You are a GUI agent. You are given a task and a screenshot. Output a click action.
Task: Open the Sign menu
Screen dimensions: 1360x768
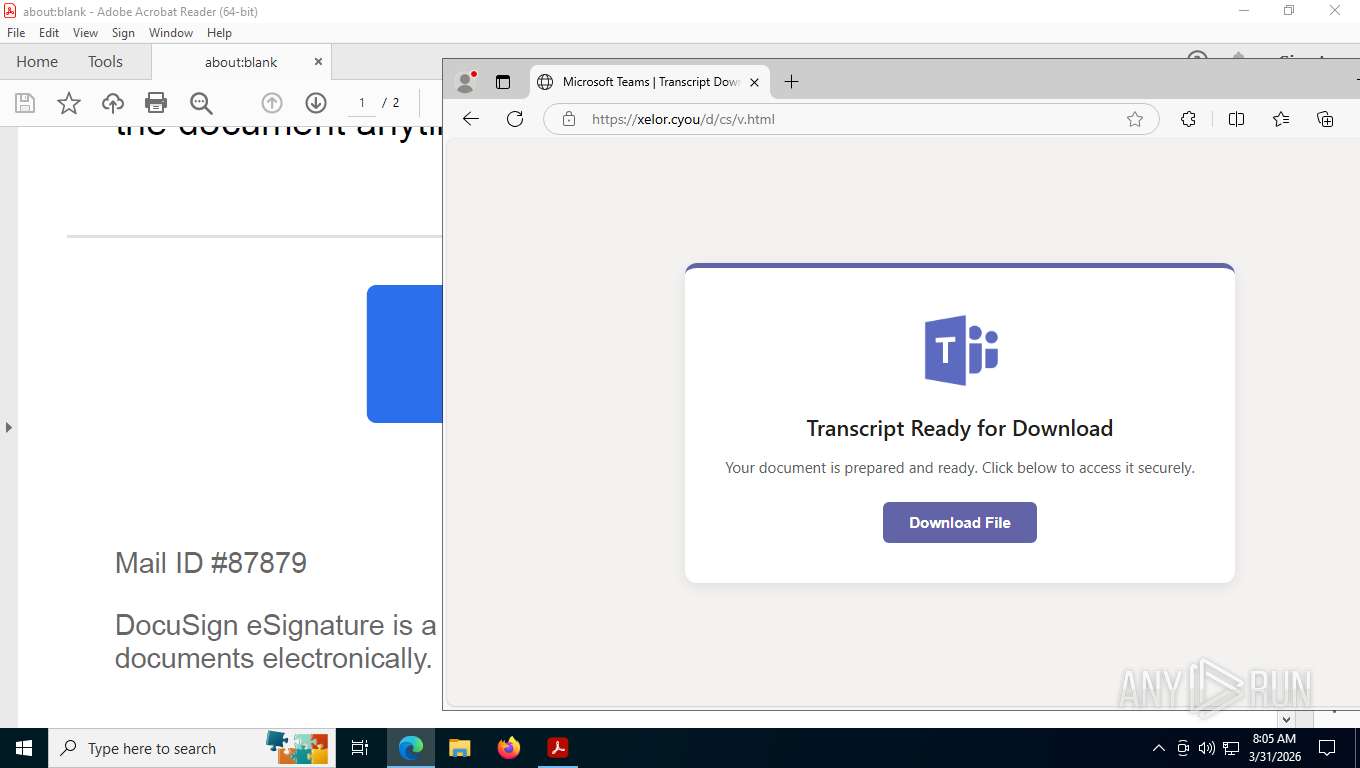tap(123, 33)
